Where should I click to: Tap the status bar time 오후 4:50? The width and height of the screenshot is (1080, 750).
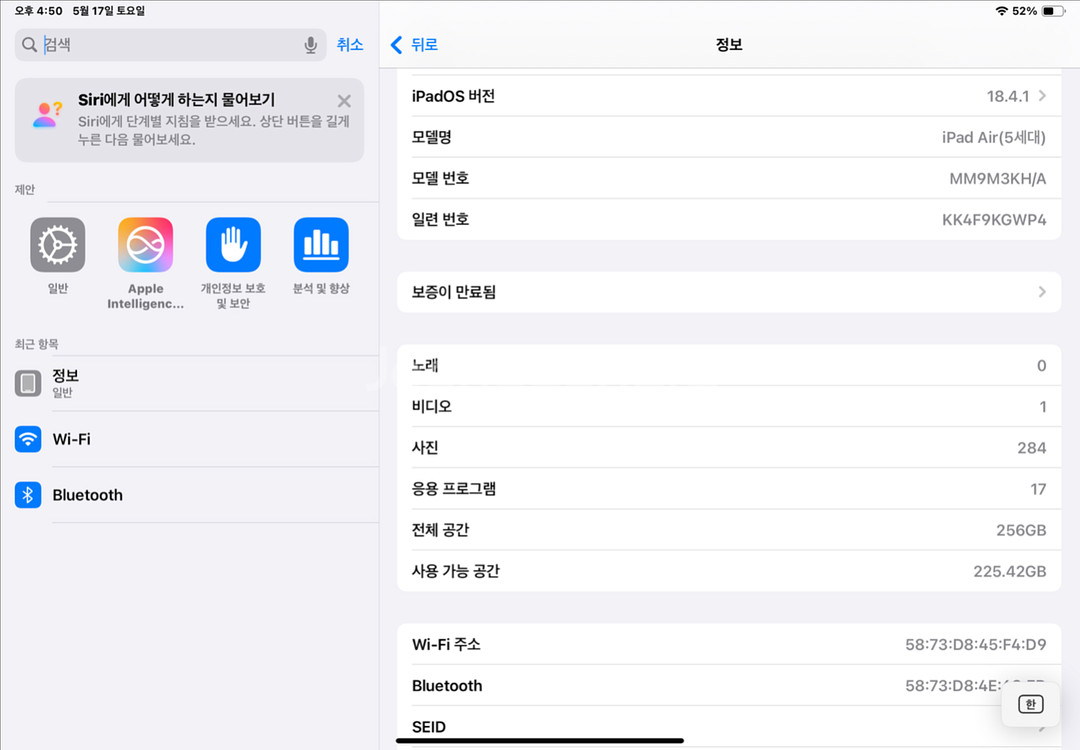coord(39,11)
